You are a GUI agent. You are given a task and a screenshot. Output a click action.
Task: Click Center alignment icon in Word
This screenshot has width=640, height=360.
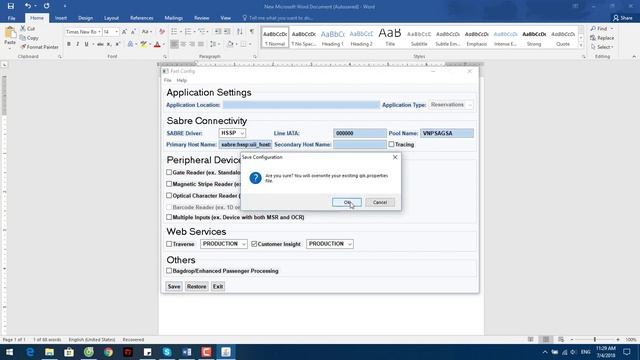click(183, 44)
